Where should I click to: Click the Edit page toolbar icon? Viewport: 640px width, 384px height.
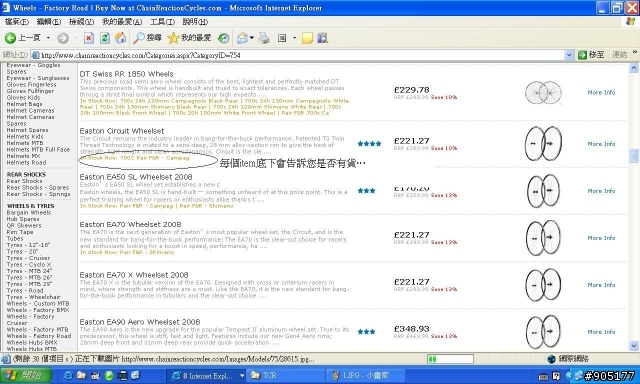pos(282,38)
